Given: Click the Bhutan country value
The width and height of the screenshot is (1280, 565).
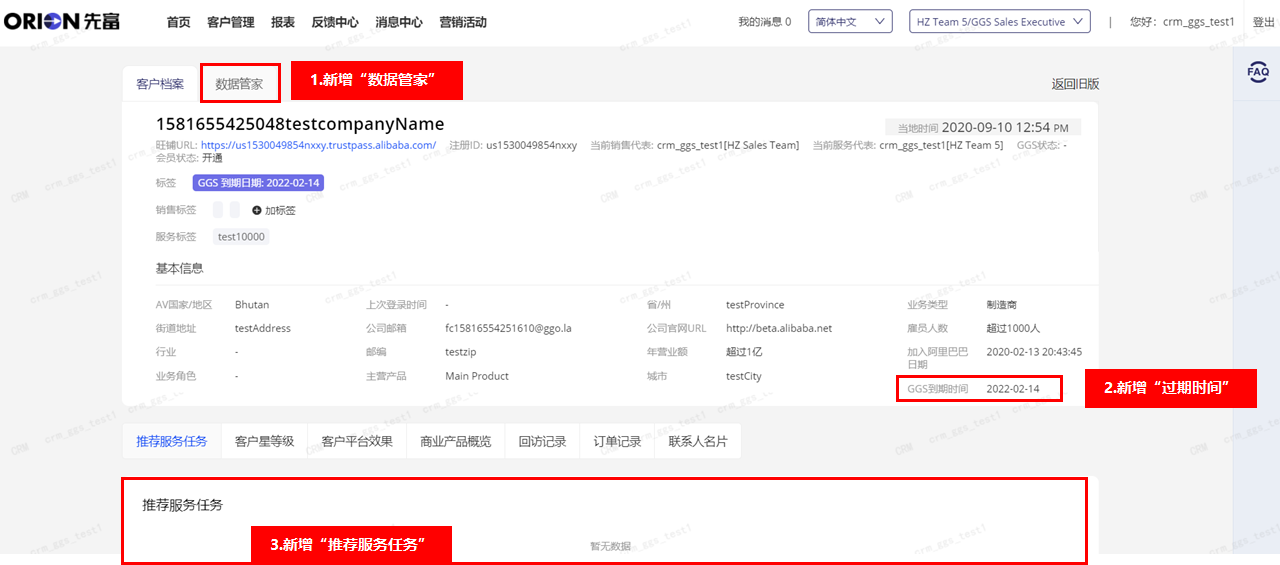Looking at the screenshot, I should (x=252, y=304).
